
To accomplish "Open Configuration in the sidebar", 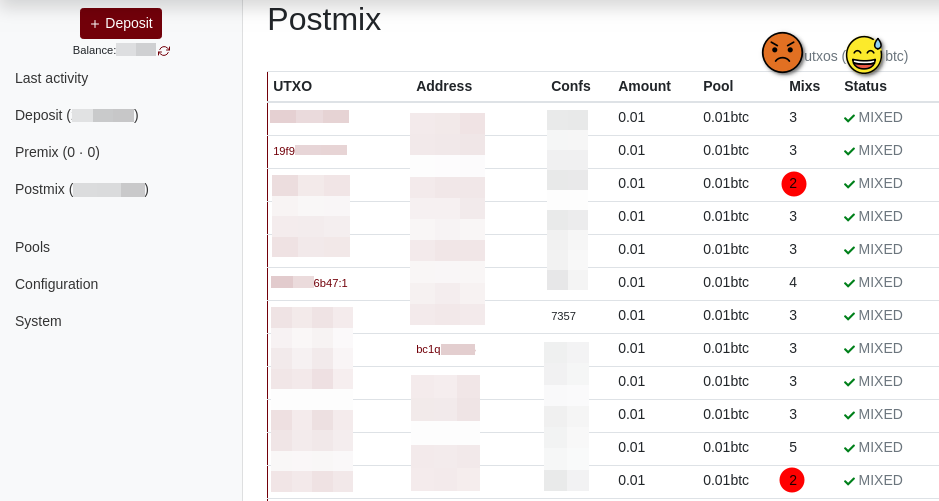I will pos(56,284).
